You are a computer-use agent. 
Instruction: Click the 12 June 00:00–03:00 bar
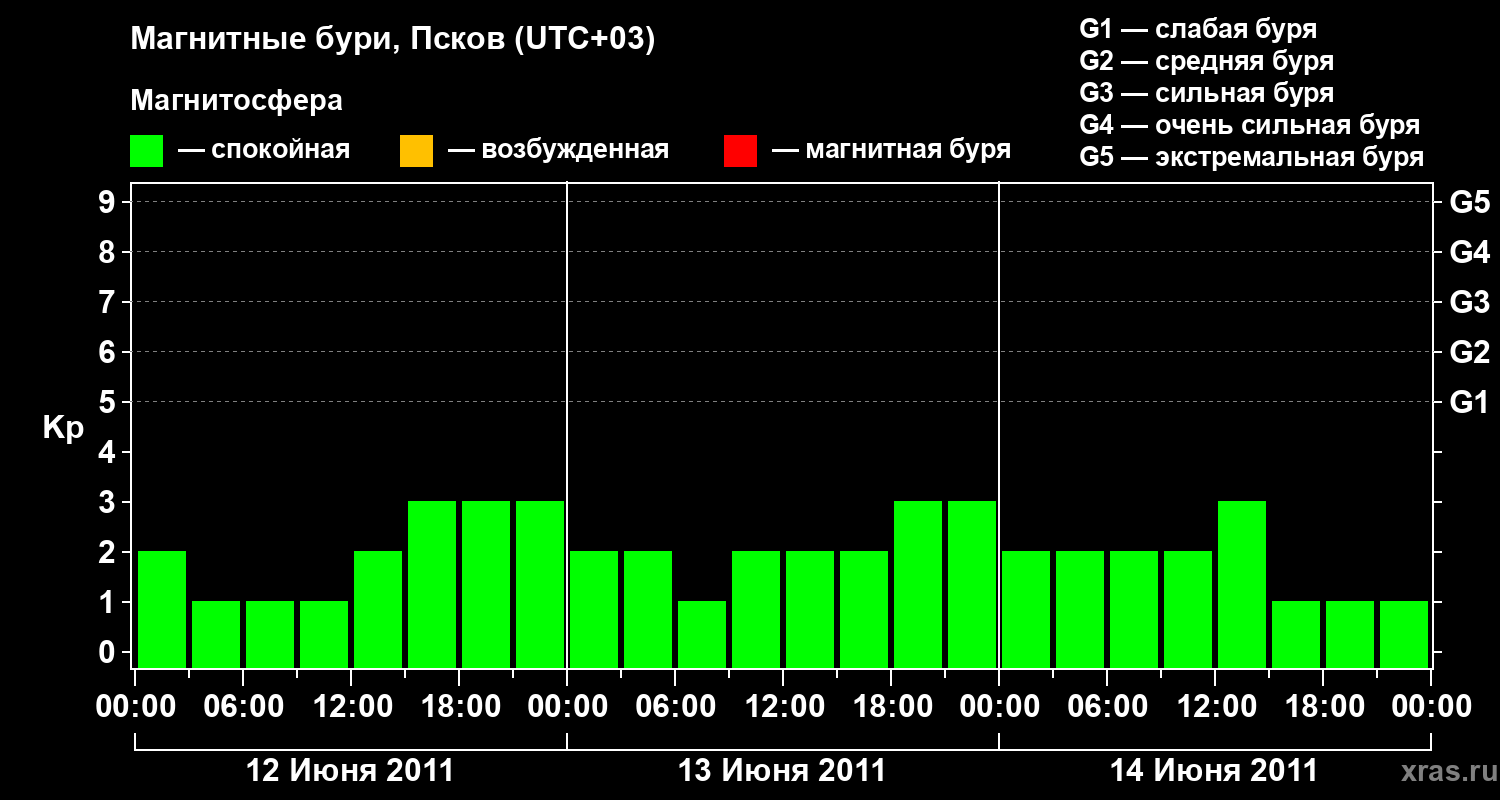(x=162, y=609)
